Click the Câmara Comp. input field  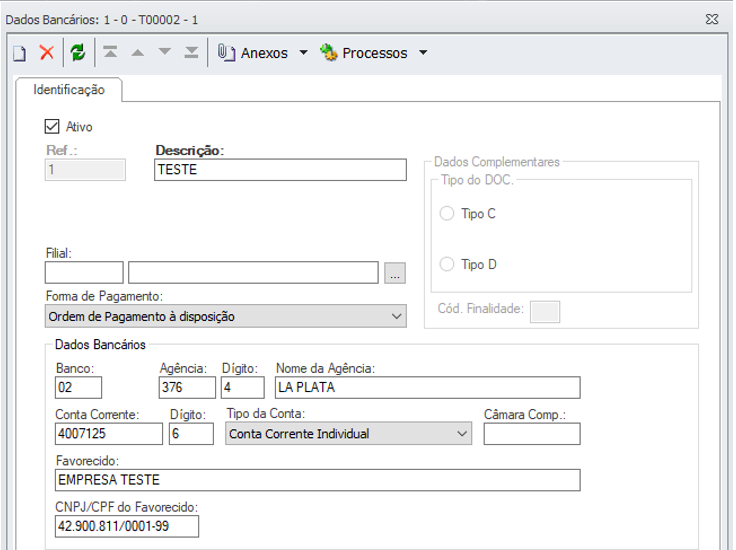pyautogui.click(x=532, y=434)
